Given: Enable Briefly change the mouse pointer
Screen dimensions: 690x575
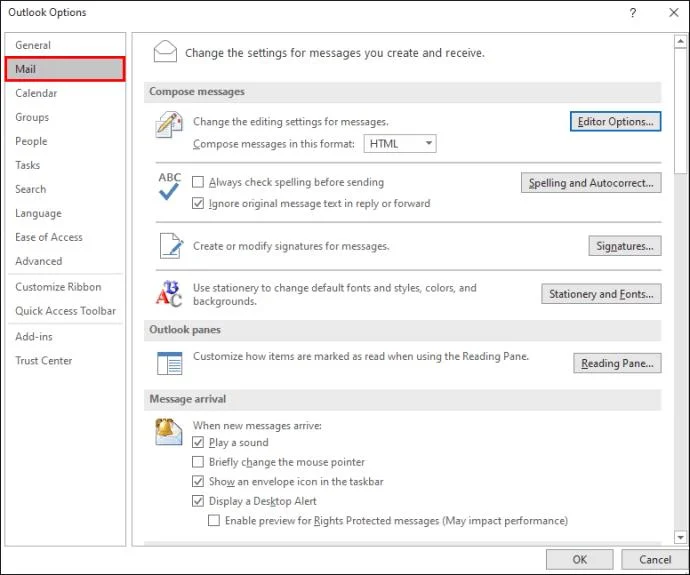Looking at the screenshot, I should pyautogui.click(x=198, y=461).
